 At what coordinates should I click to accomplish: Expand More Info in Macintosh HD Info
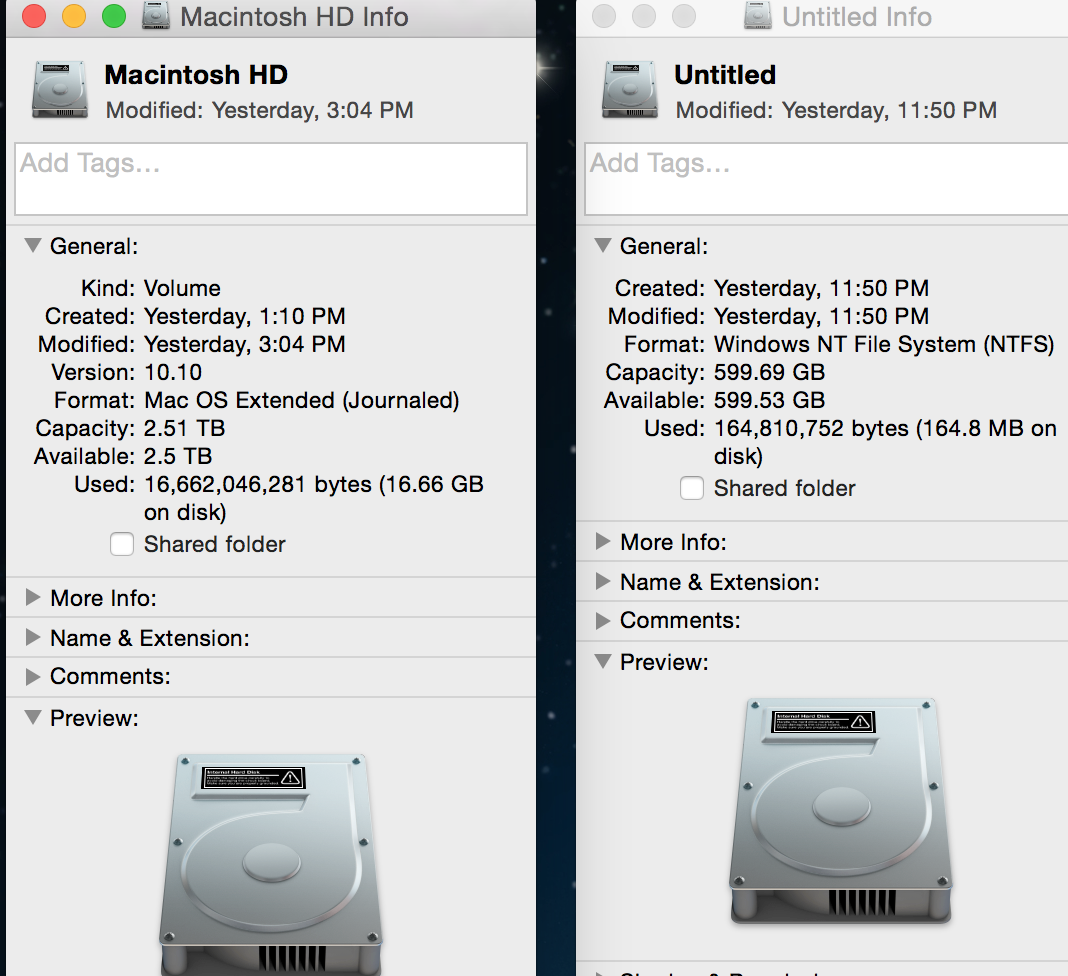[x=33, y=597]
